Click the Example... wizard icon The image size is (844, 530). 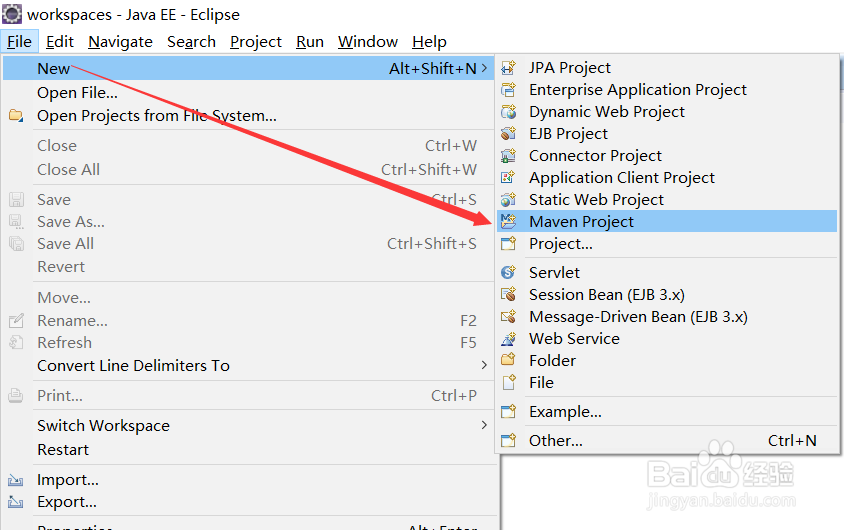509,412
